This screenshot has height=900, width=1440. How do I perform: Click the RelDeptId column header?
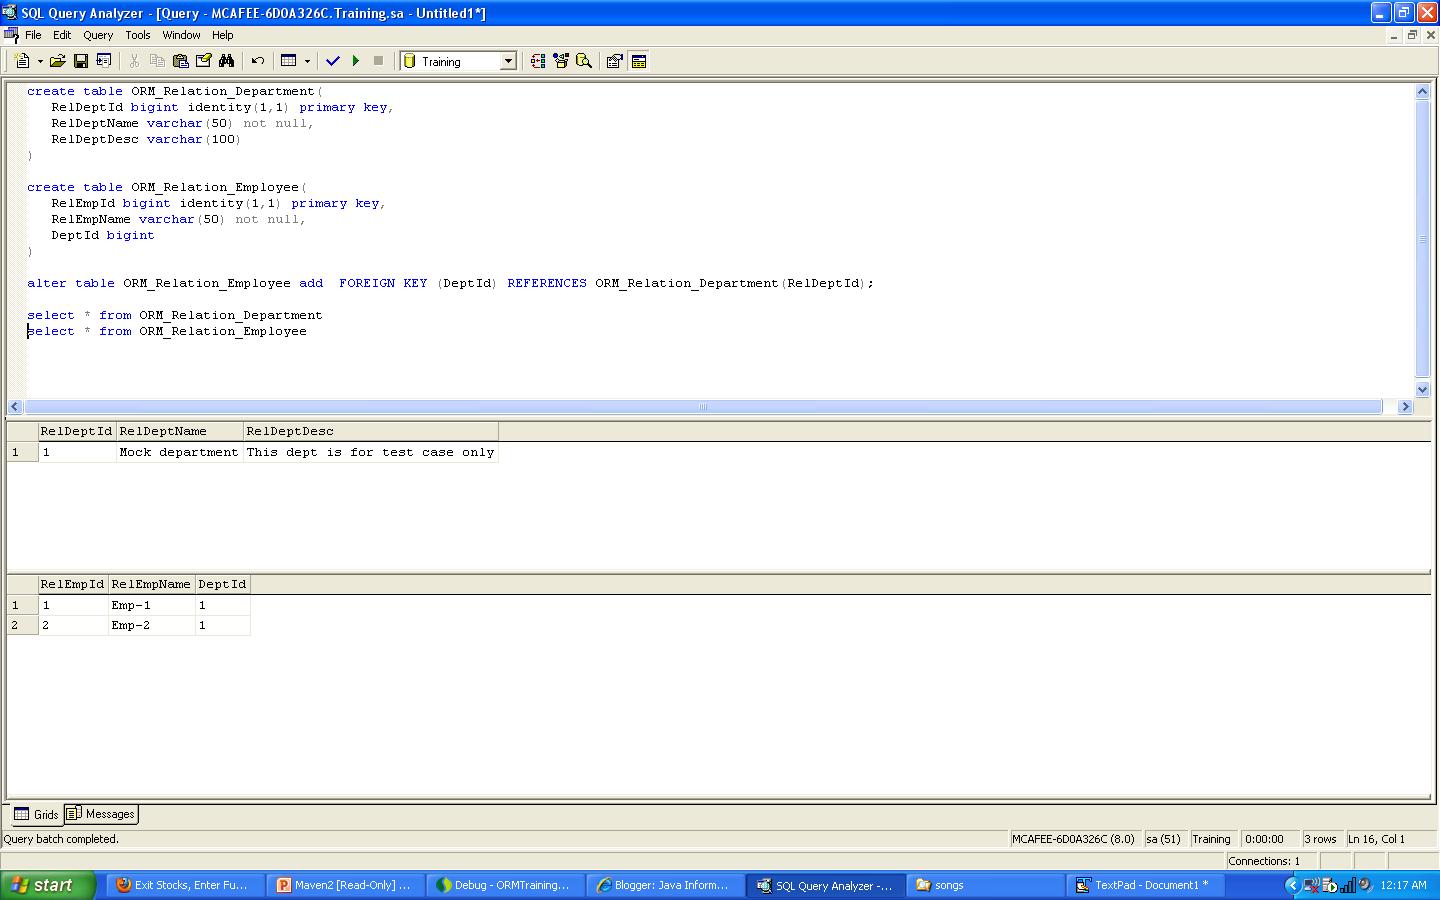tap(77, 431)
